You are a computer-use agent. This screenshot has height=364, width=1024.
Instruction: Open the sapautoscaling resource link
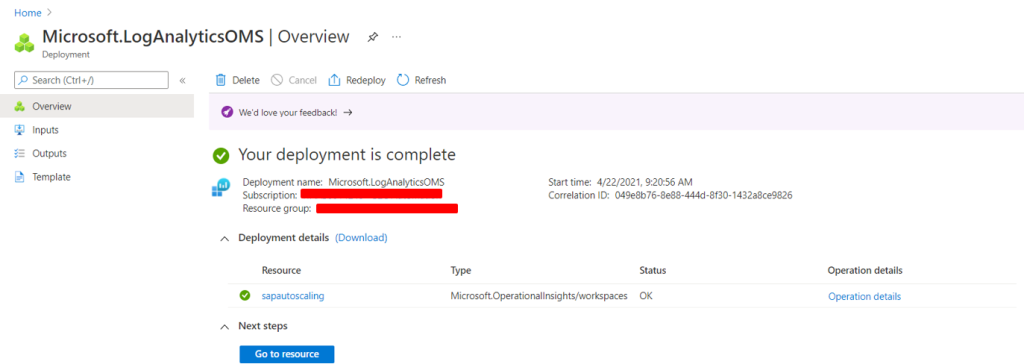[x=293, y=295]
